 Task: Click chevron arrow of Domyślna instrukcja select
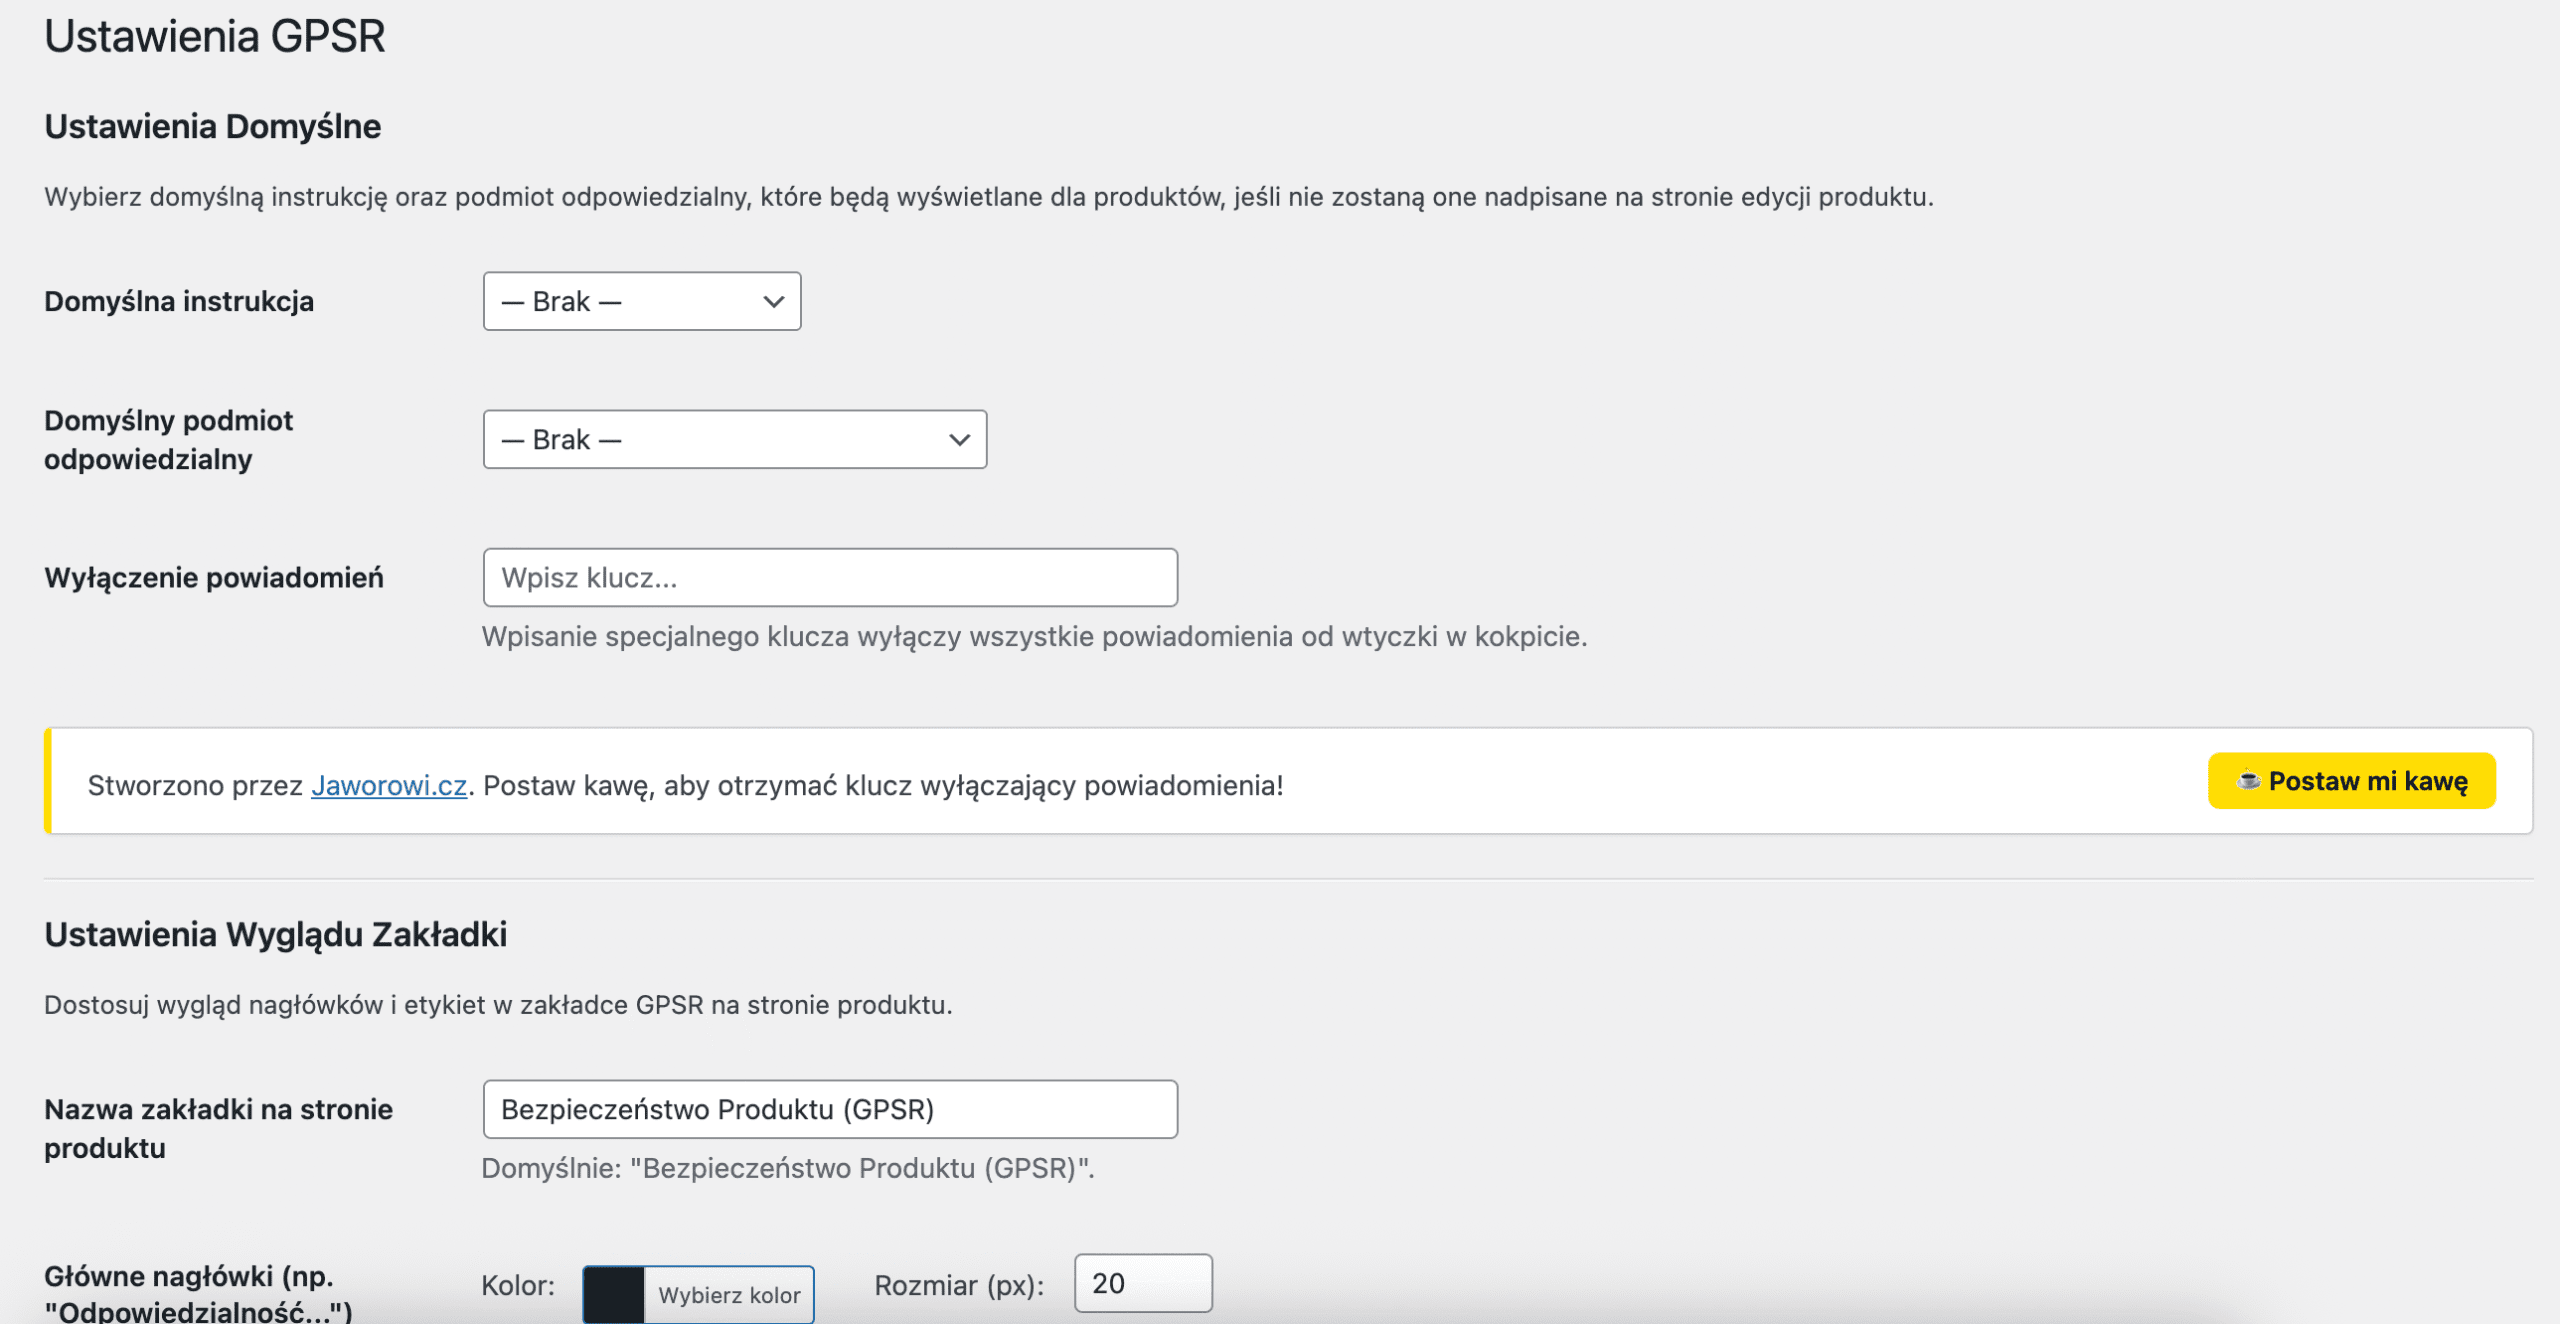(773, 302)
